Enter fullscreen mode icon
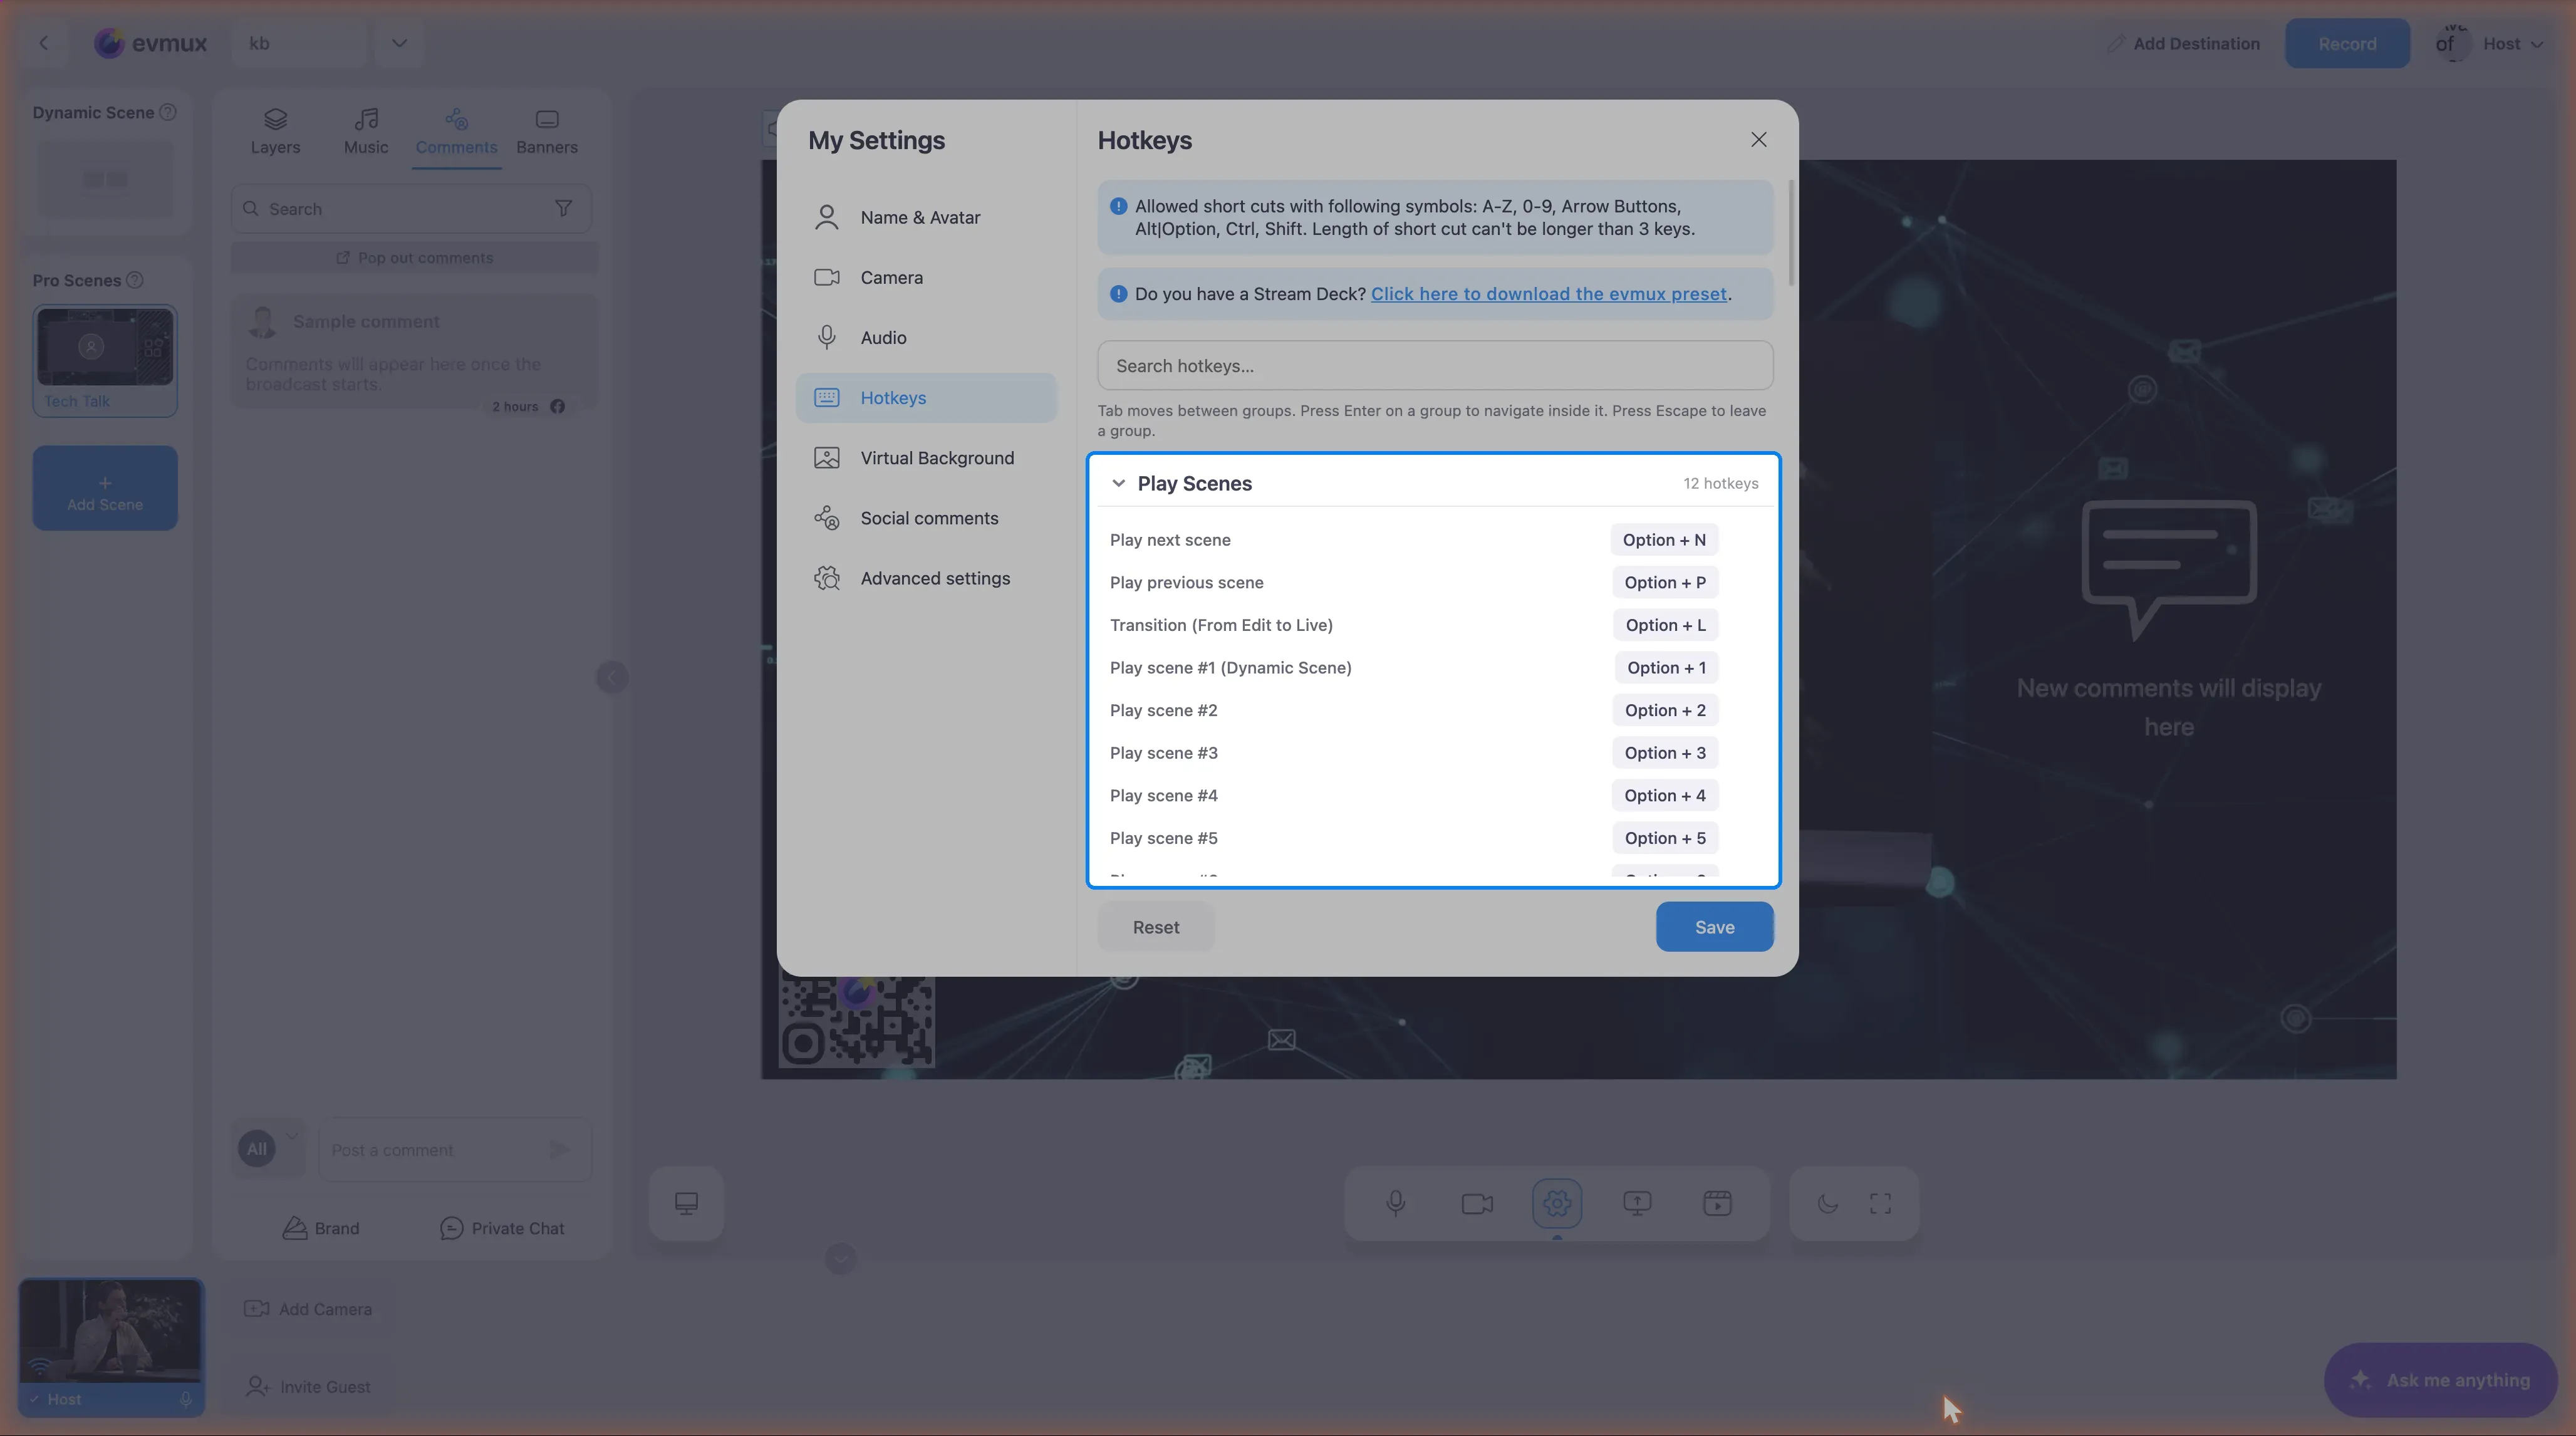Image resolution: width=2576 pixels, height=1436 pixels. [x=1880, y=1203]
